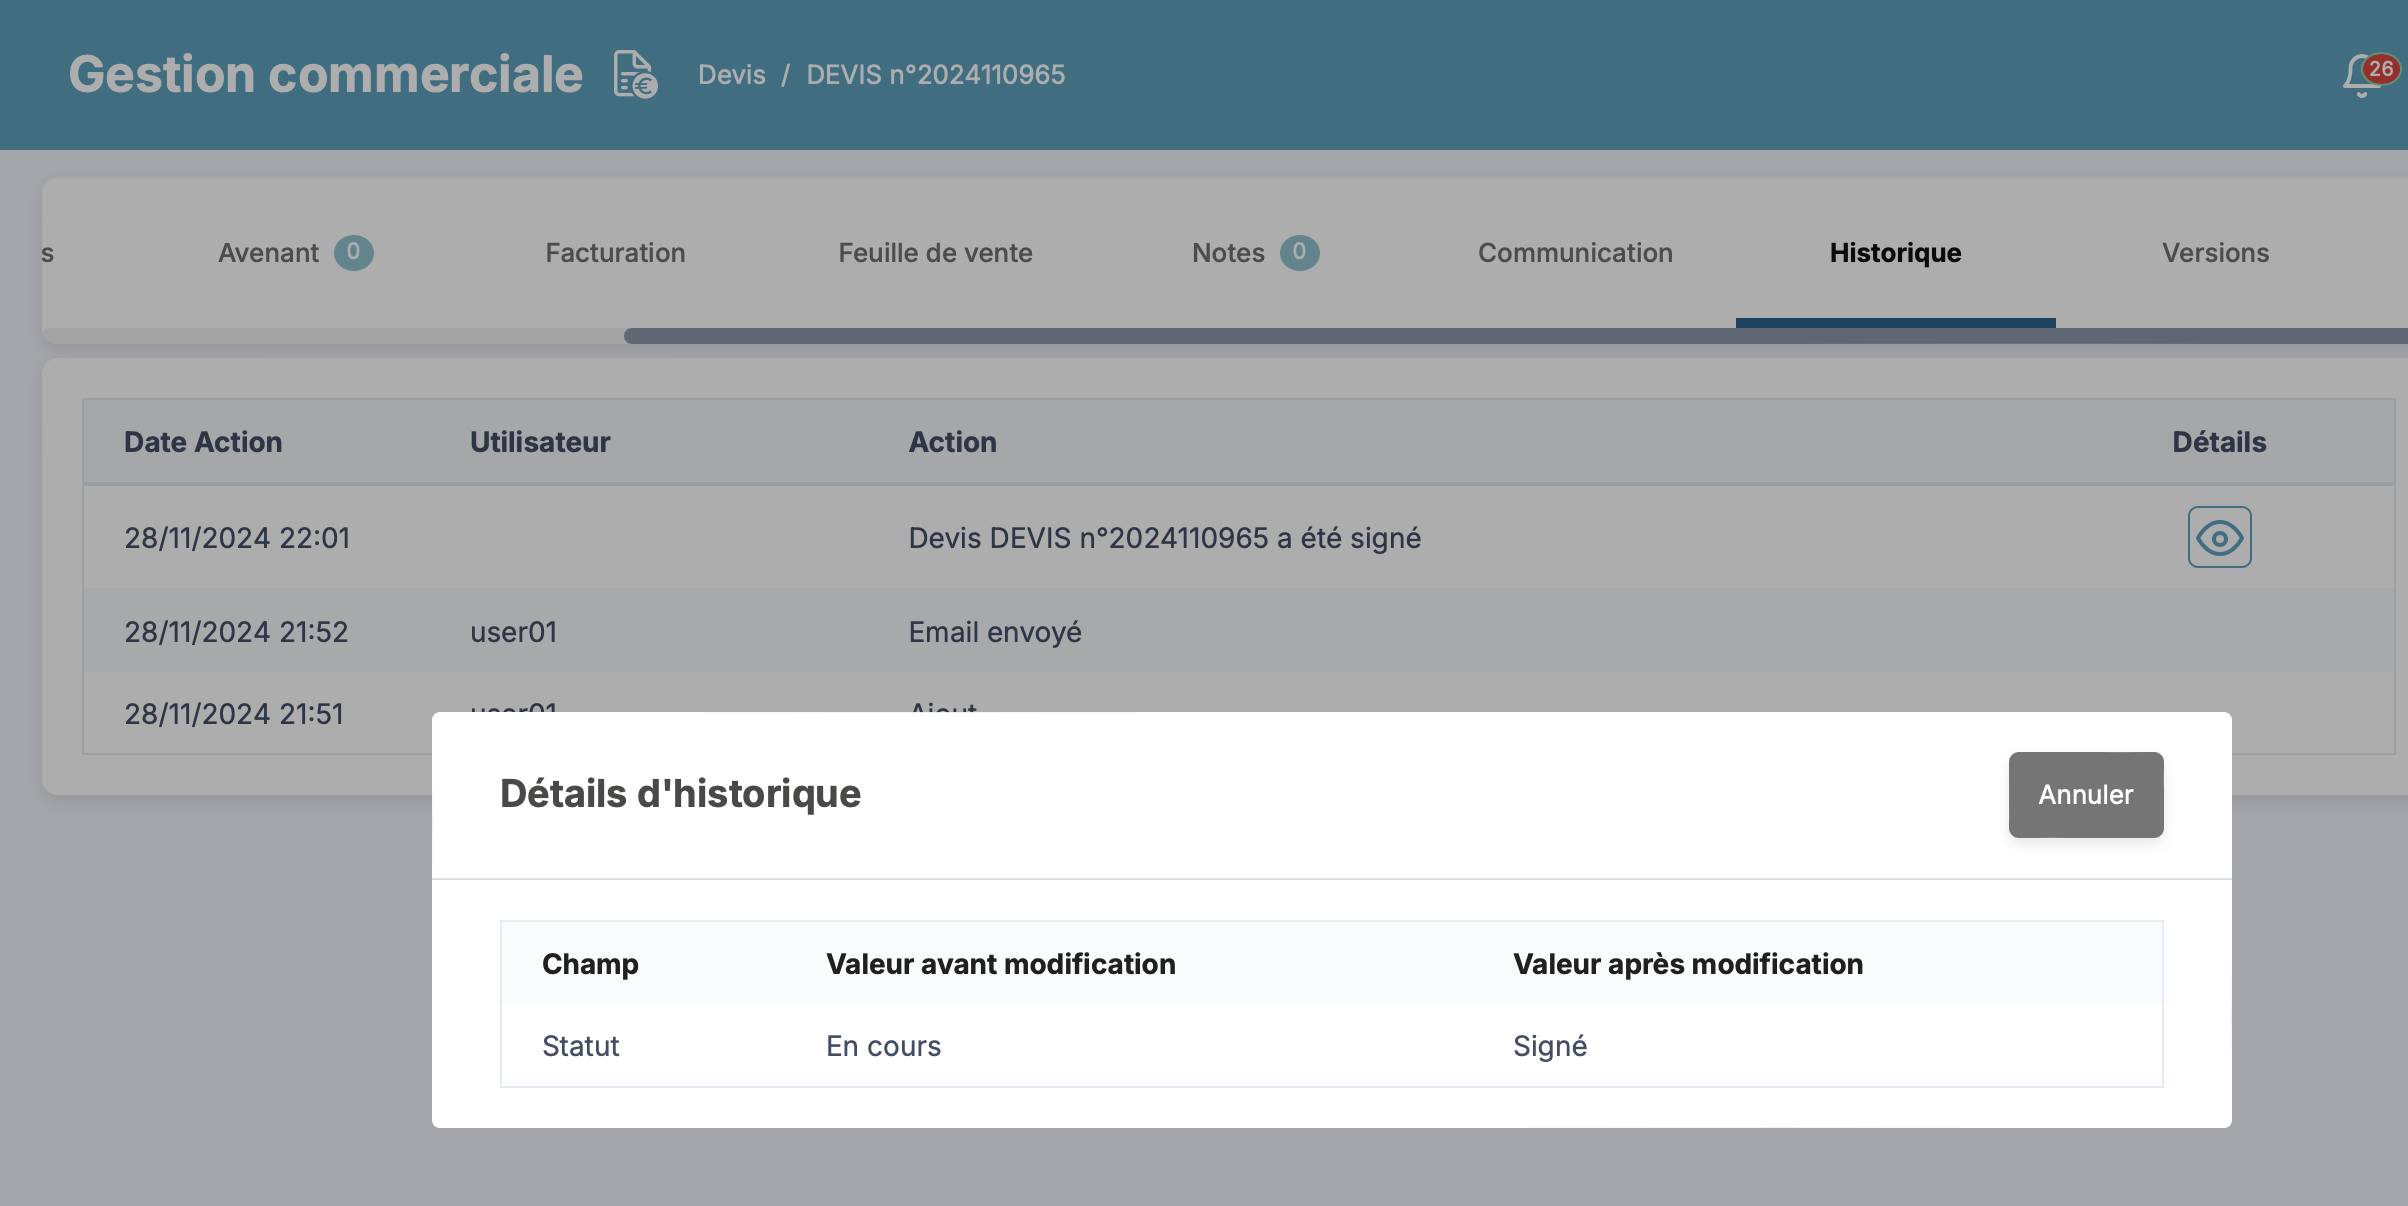The height and width of the screenshot is (1206, 2408).
Task: Click the Avenant count badge
Action: tap(353, 253)
